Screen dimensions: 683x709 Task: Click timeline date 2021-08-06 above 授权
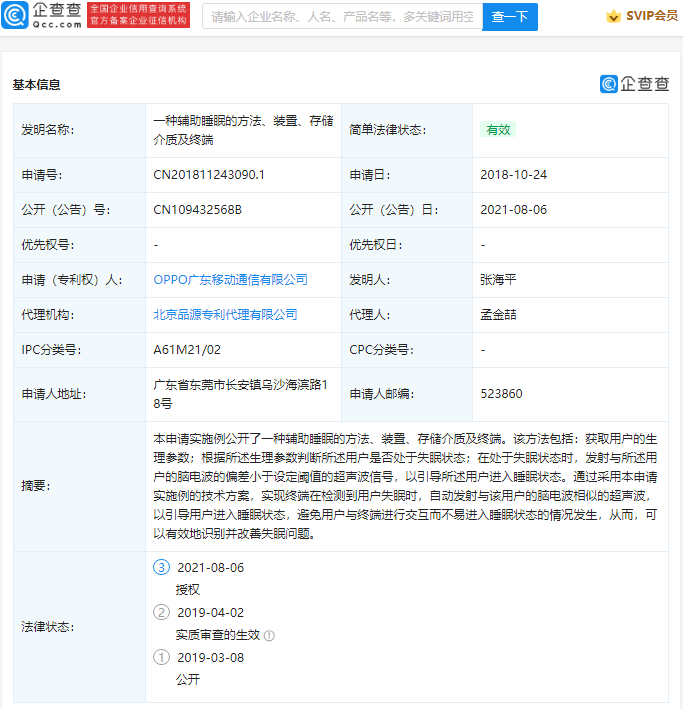210,567
